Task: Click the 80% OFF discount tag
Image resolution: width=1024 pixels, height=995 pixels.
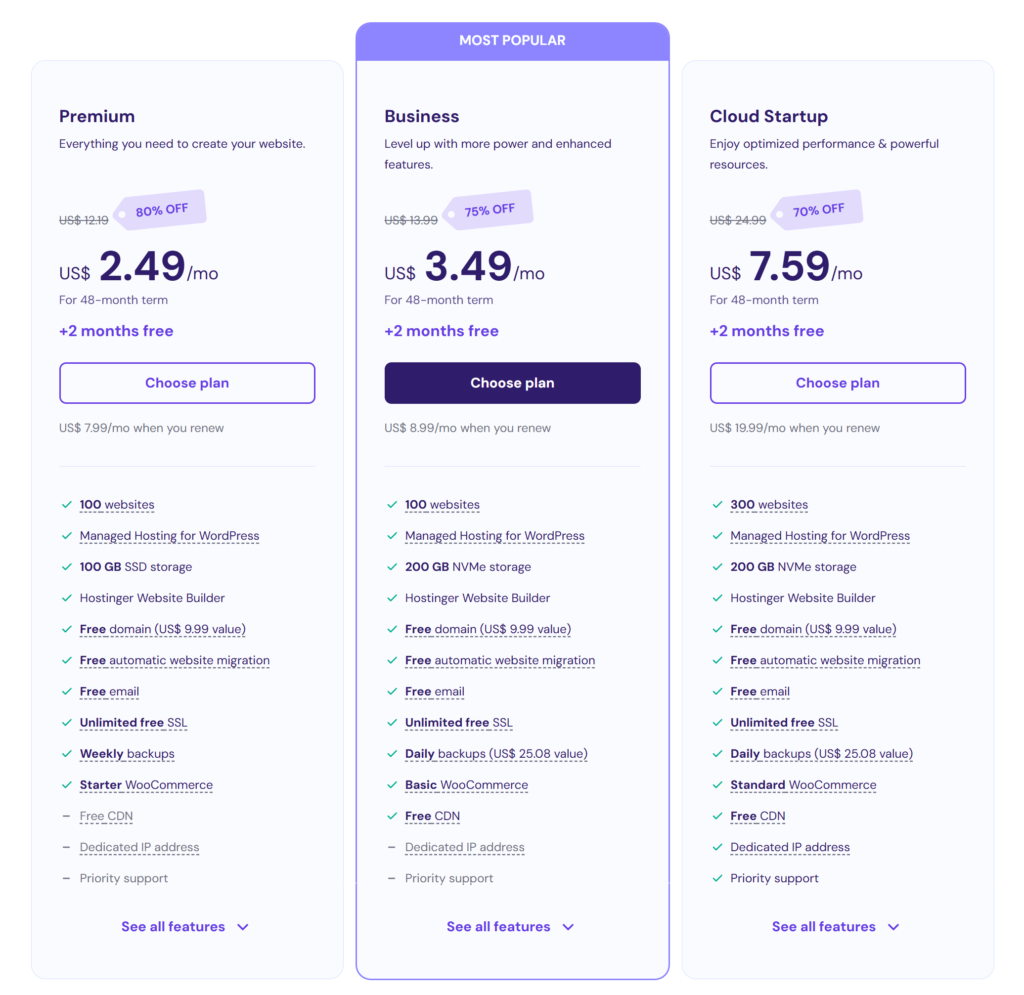Action: pos(160,210)
